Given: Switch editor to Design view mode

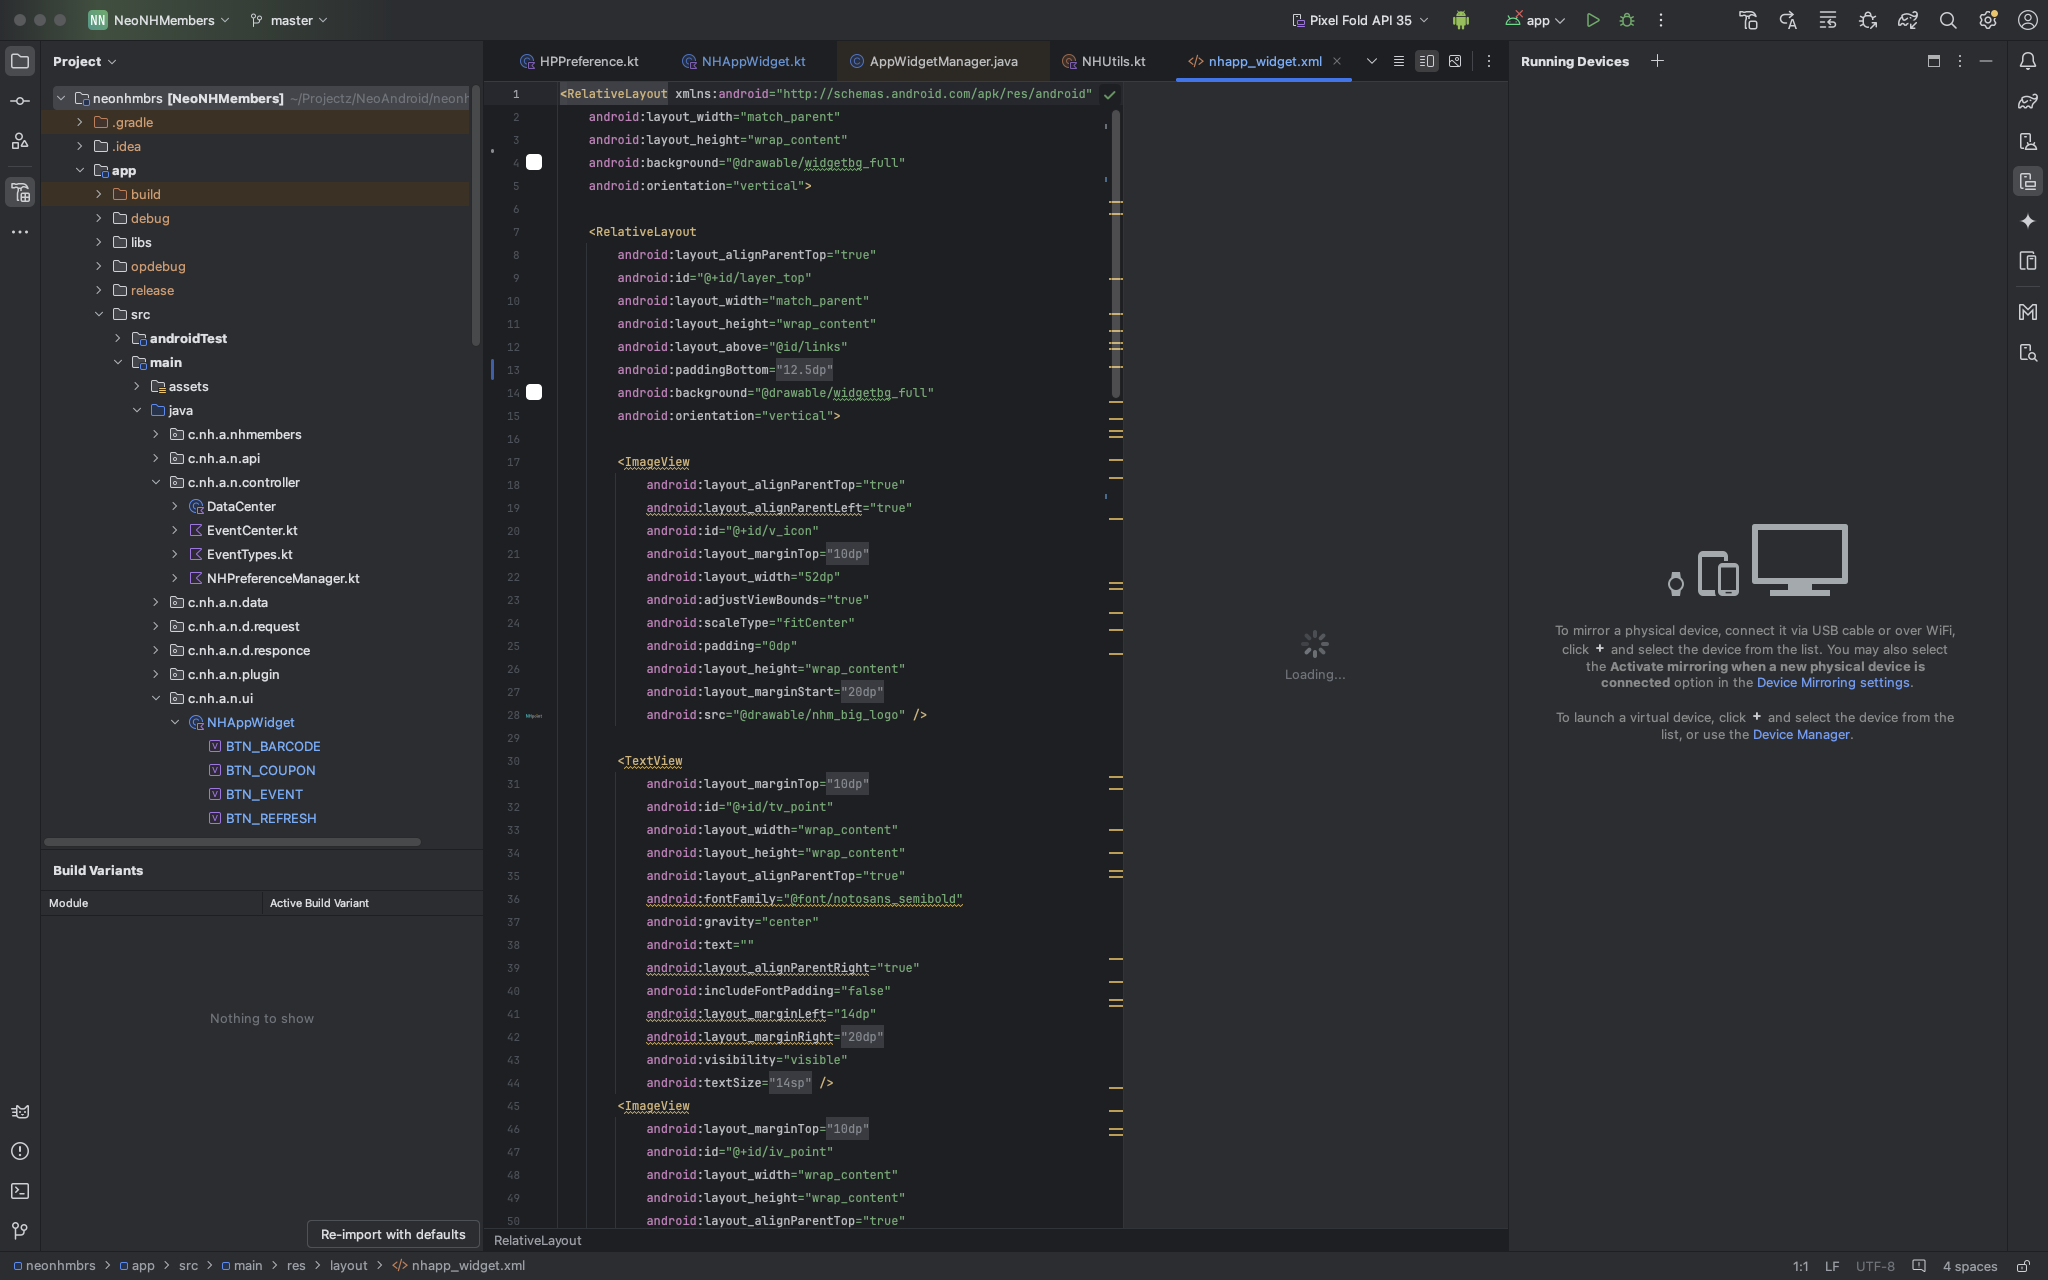Looking at the screenshot, I should (1455, 61).
